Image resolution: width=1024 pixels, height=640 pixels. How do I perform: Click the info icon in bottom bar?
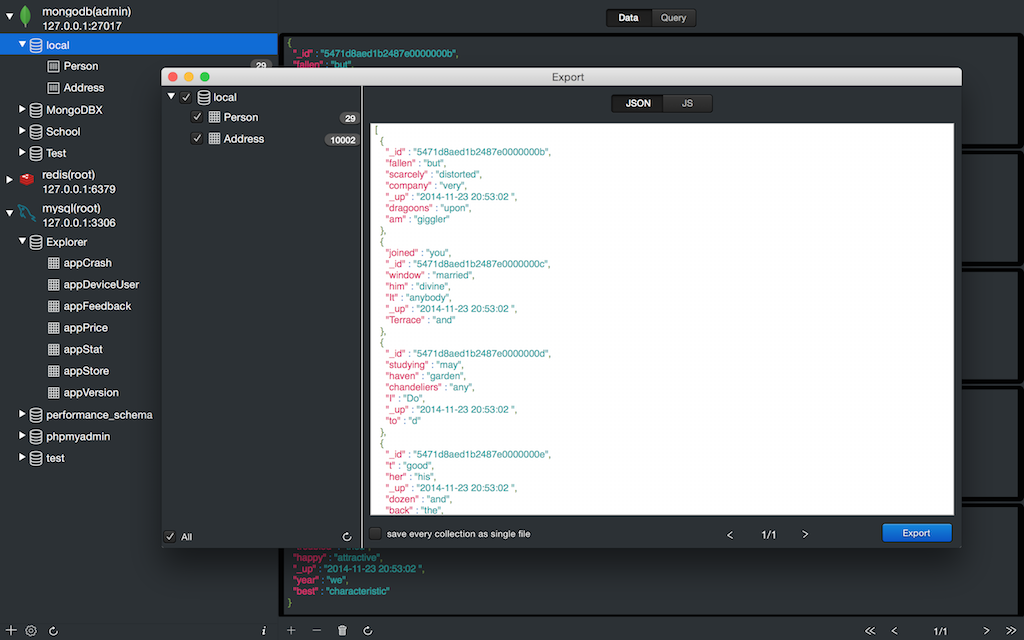click(263, 631)
